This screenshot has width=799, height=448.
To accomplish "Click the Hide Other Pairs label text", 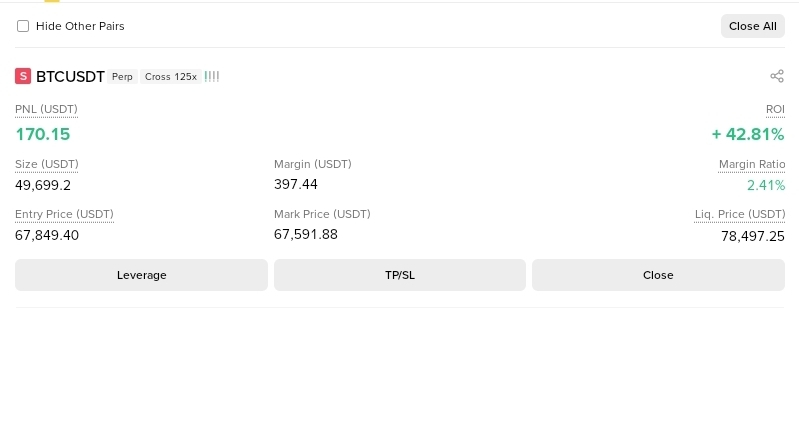I will point(80,26).
